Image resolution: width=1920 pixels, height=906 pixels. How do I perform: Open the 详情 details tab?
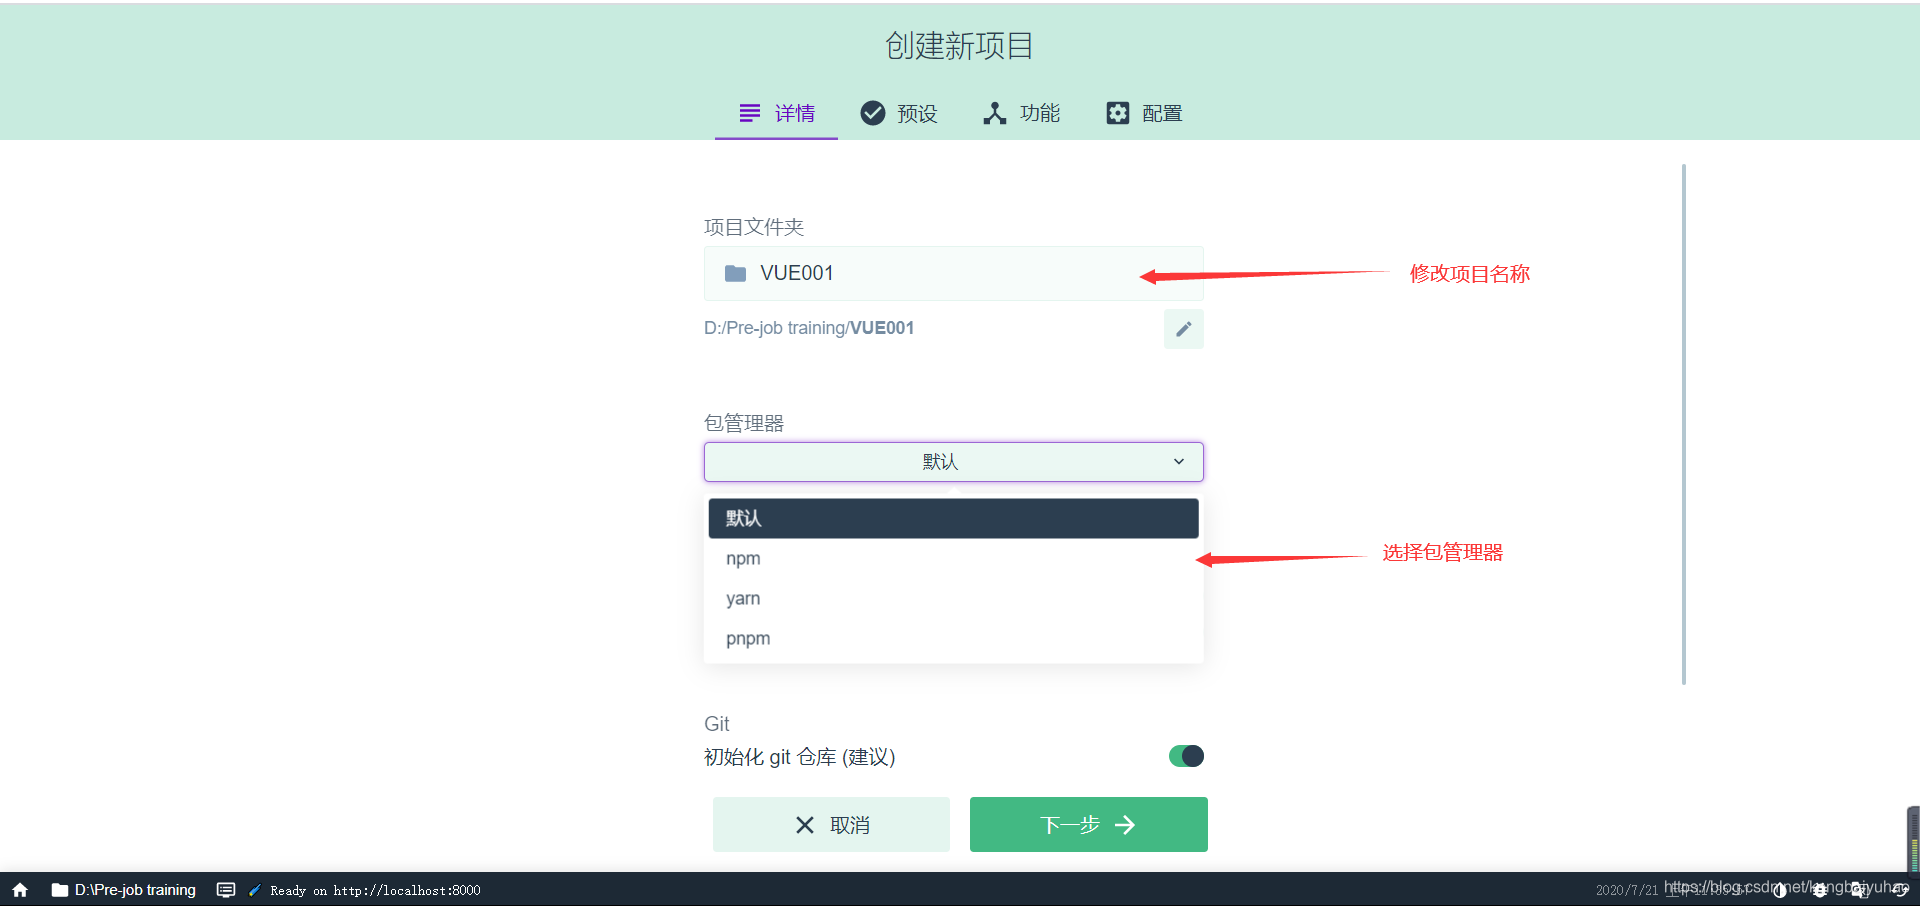coord(776,113)
